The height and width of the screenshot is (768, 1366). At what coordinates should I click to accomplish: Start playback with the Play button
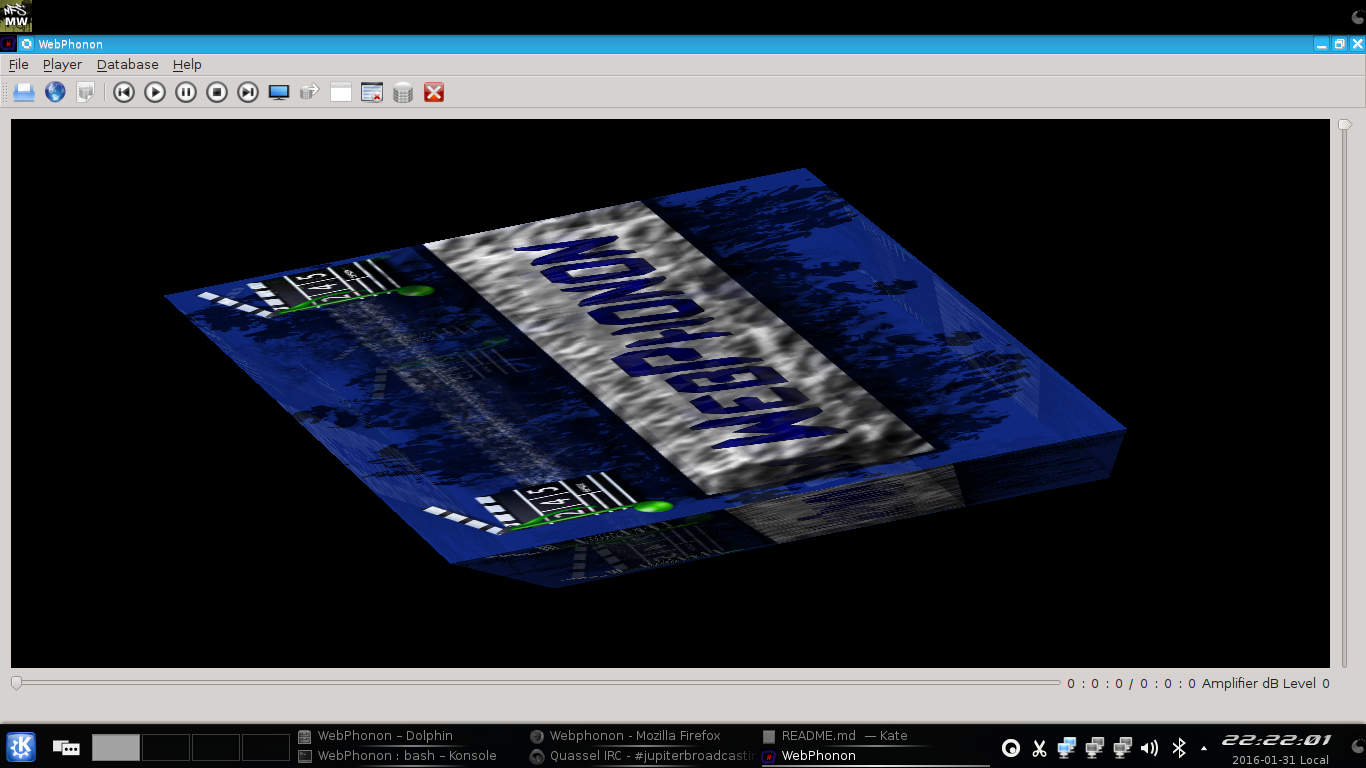click(x=155, y=92)
